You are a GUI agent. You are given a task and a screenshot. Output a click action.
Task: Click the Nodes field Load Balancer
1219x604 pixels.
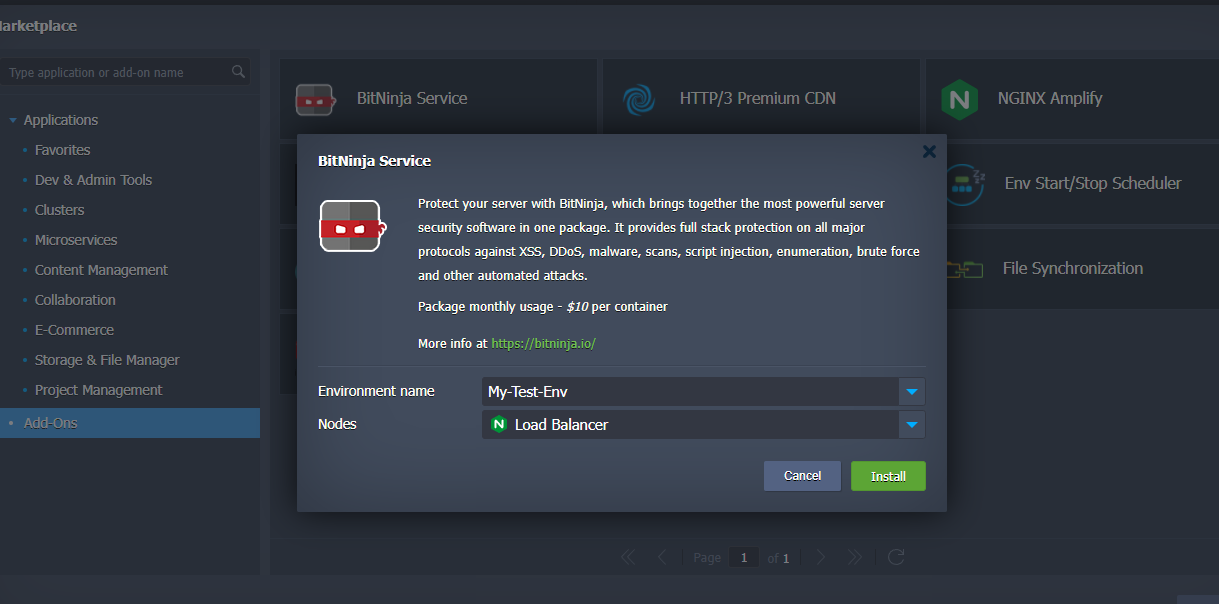pos(690,425)
